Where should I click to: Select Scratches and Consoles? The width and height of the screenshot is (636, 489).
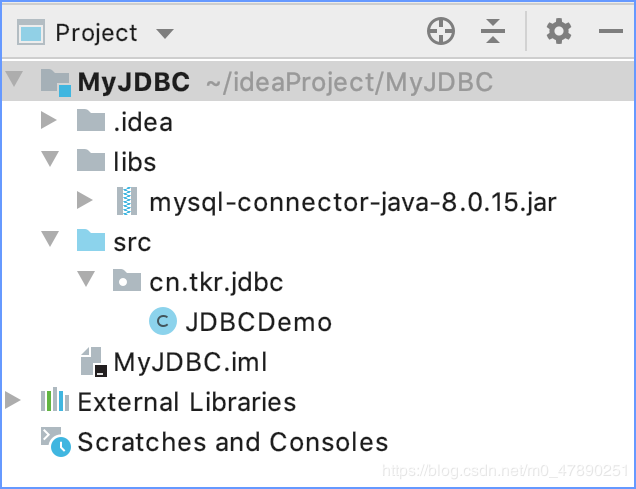(x=232, y=441)
